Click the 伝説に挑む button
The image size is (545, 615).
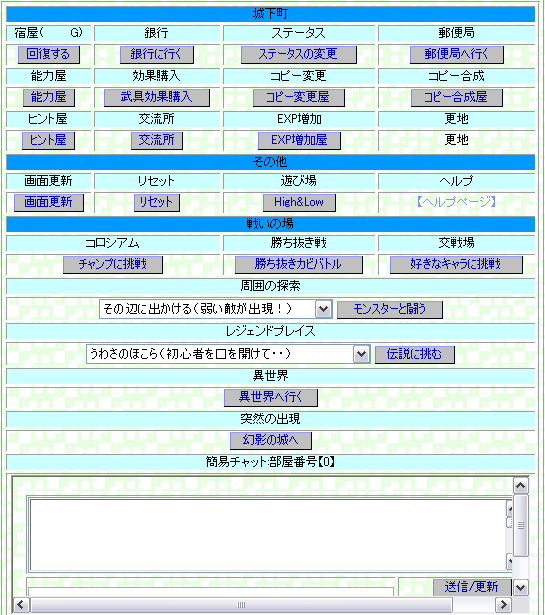414,355
